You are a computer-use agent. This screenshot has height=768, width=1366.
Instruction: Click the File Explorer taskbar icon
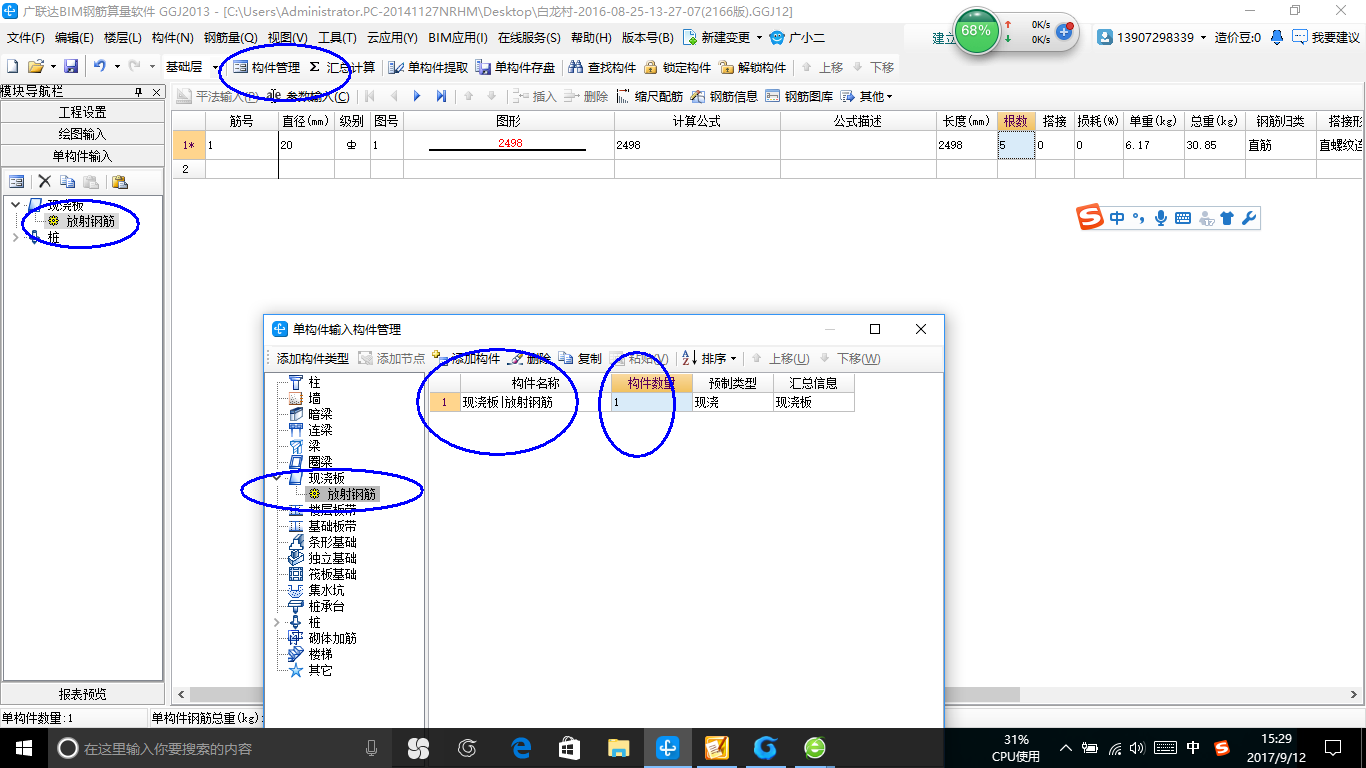(x=618, y=747)
